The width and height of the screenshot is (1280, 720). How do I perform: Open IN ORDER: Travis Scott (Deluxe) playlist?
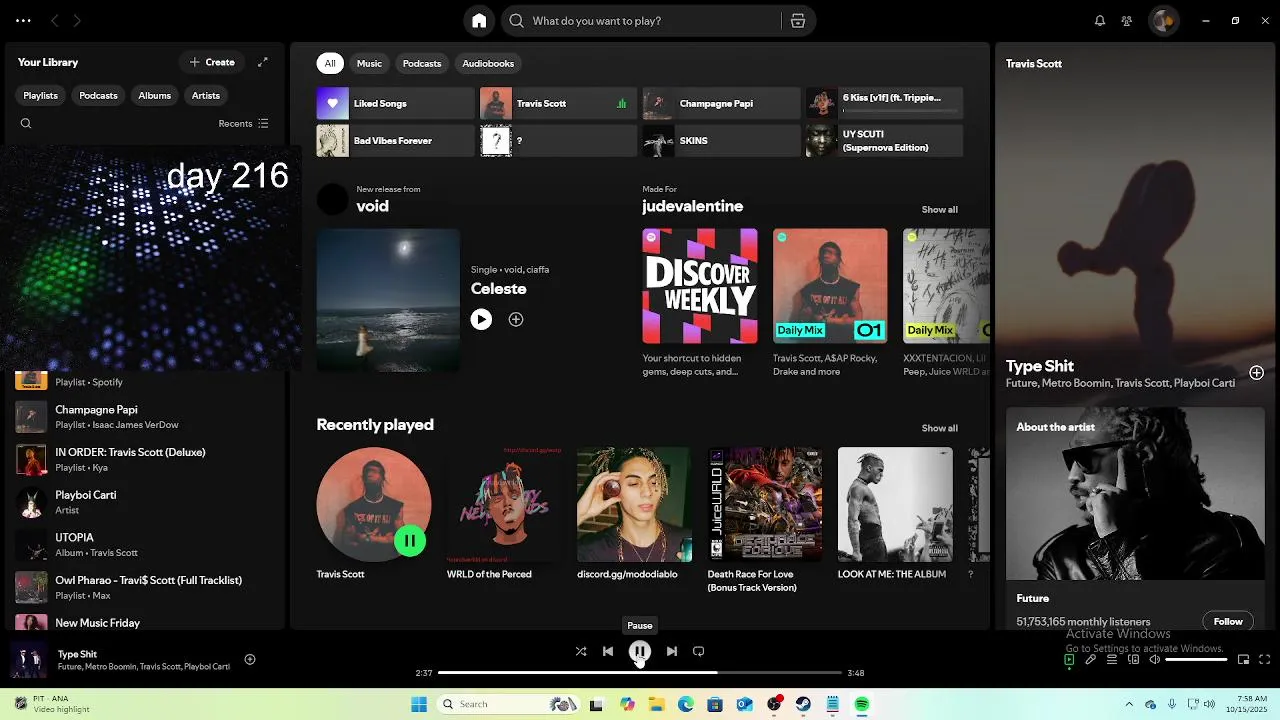point(147,459)
